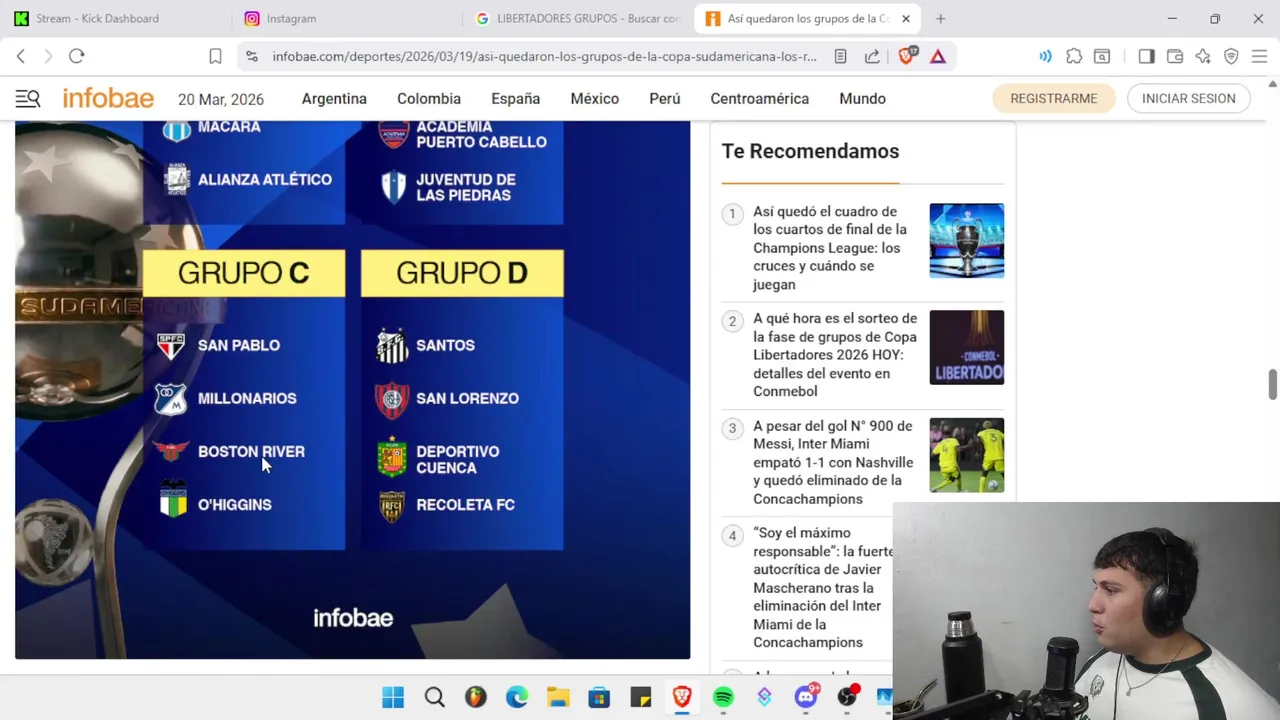
Task: Open Brave Rewards triangle icon
Action: pyautogui.click(x=938, y=56)
